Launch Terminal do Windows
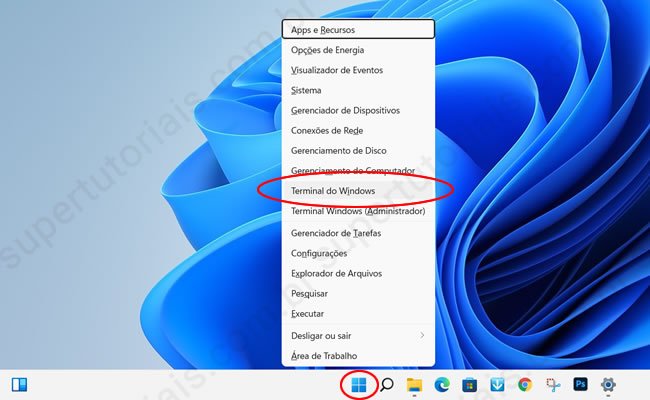The width and height of the screenshot is (650, 400). click(358, 191)
